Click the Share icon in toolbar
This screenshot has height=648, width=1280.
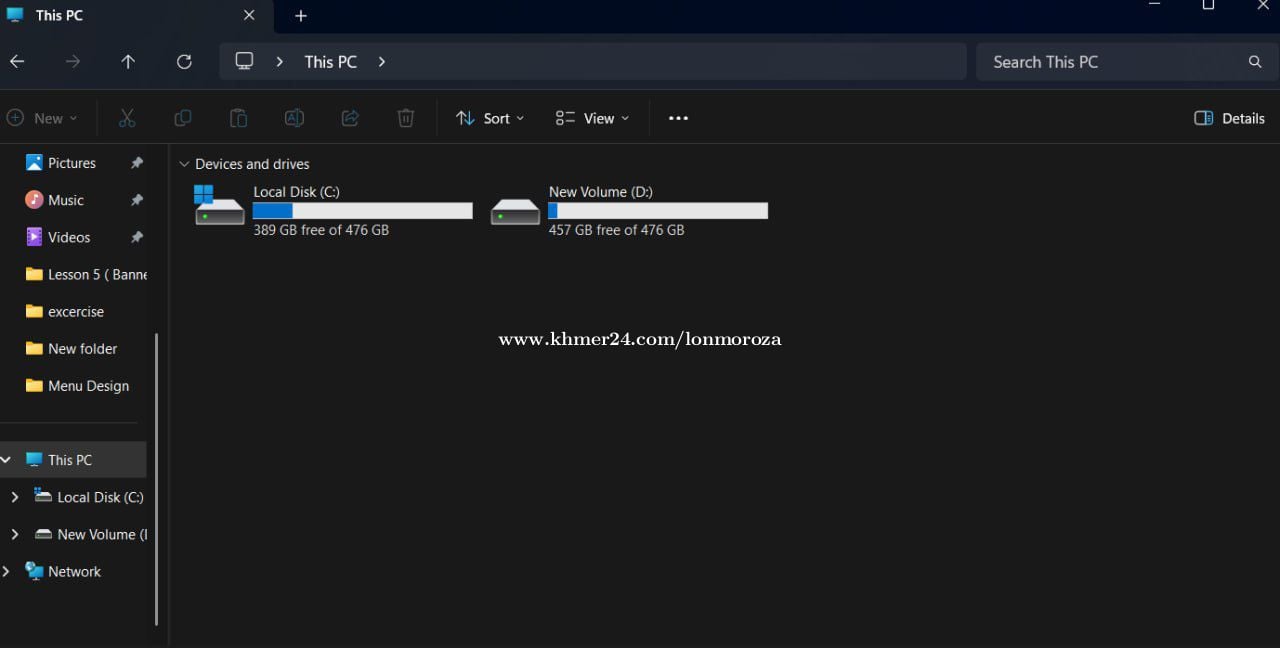[350, 118]
